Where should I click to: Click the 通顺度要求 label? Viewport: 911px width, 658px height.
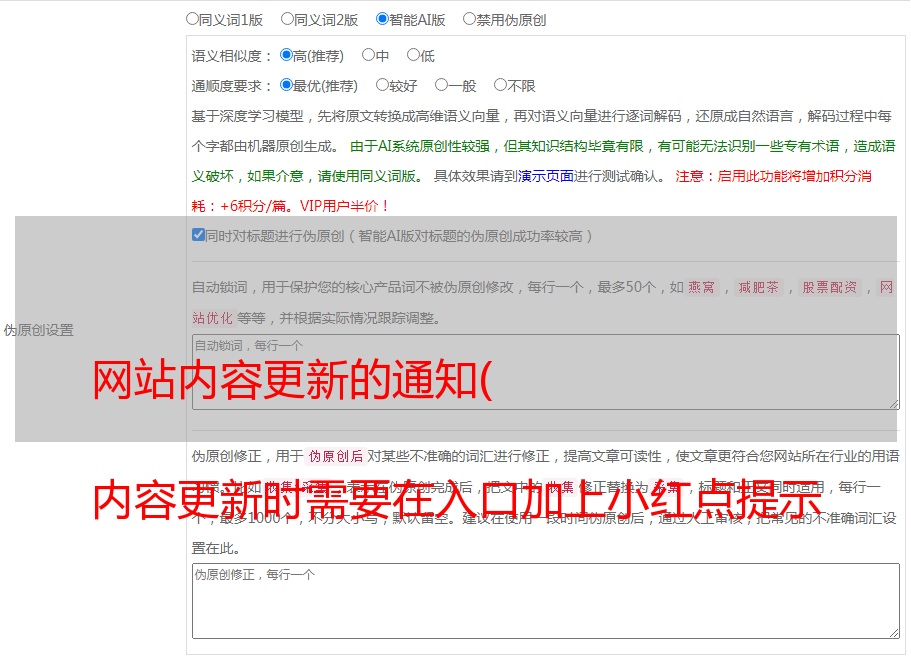point(231,86)
